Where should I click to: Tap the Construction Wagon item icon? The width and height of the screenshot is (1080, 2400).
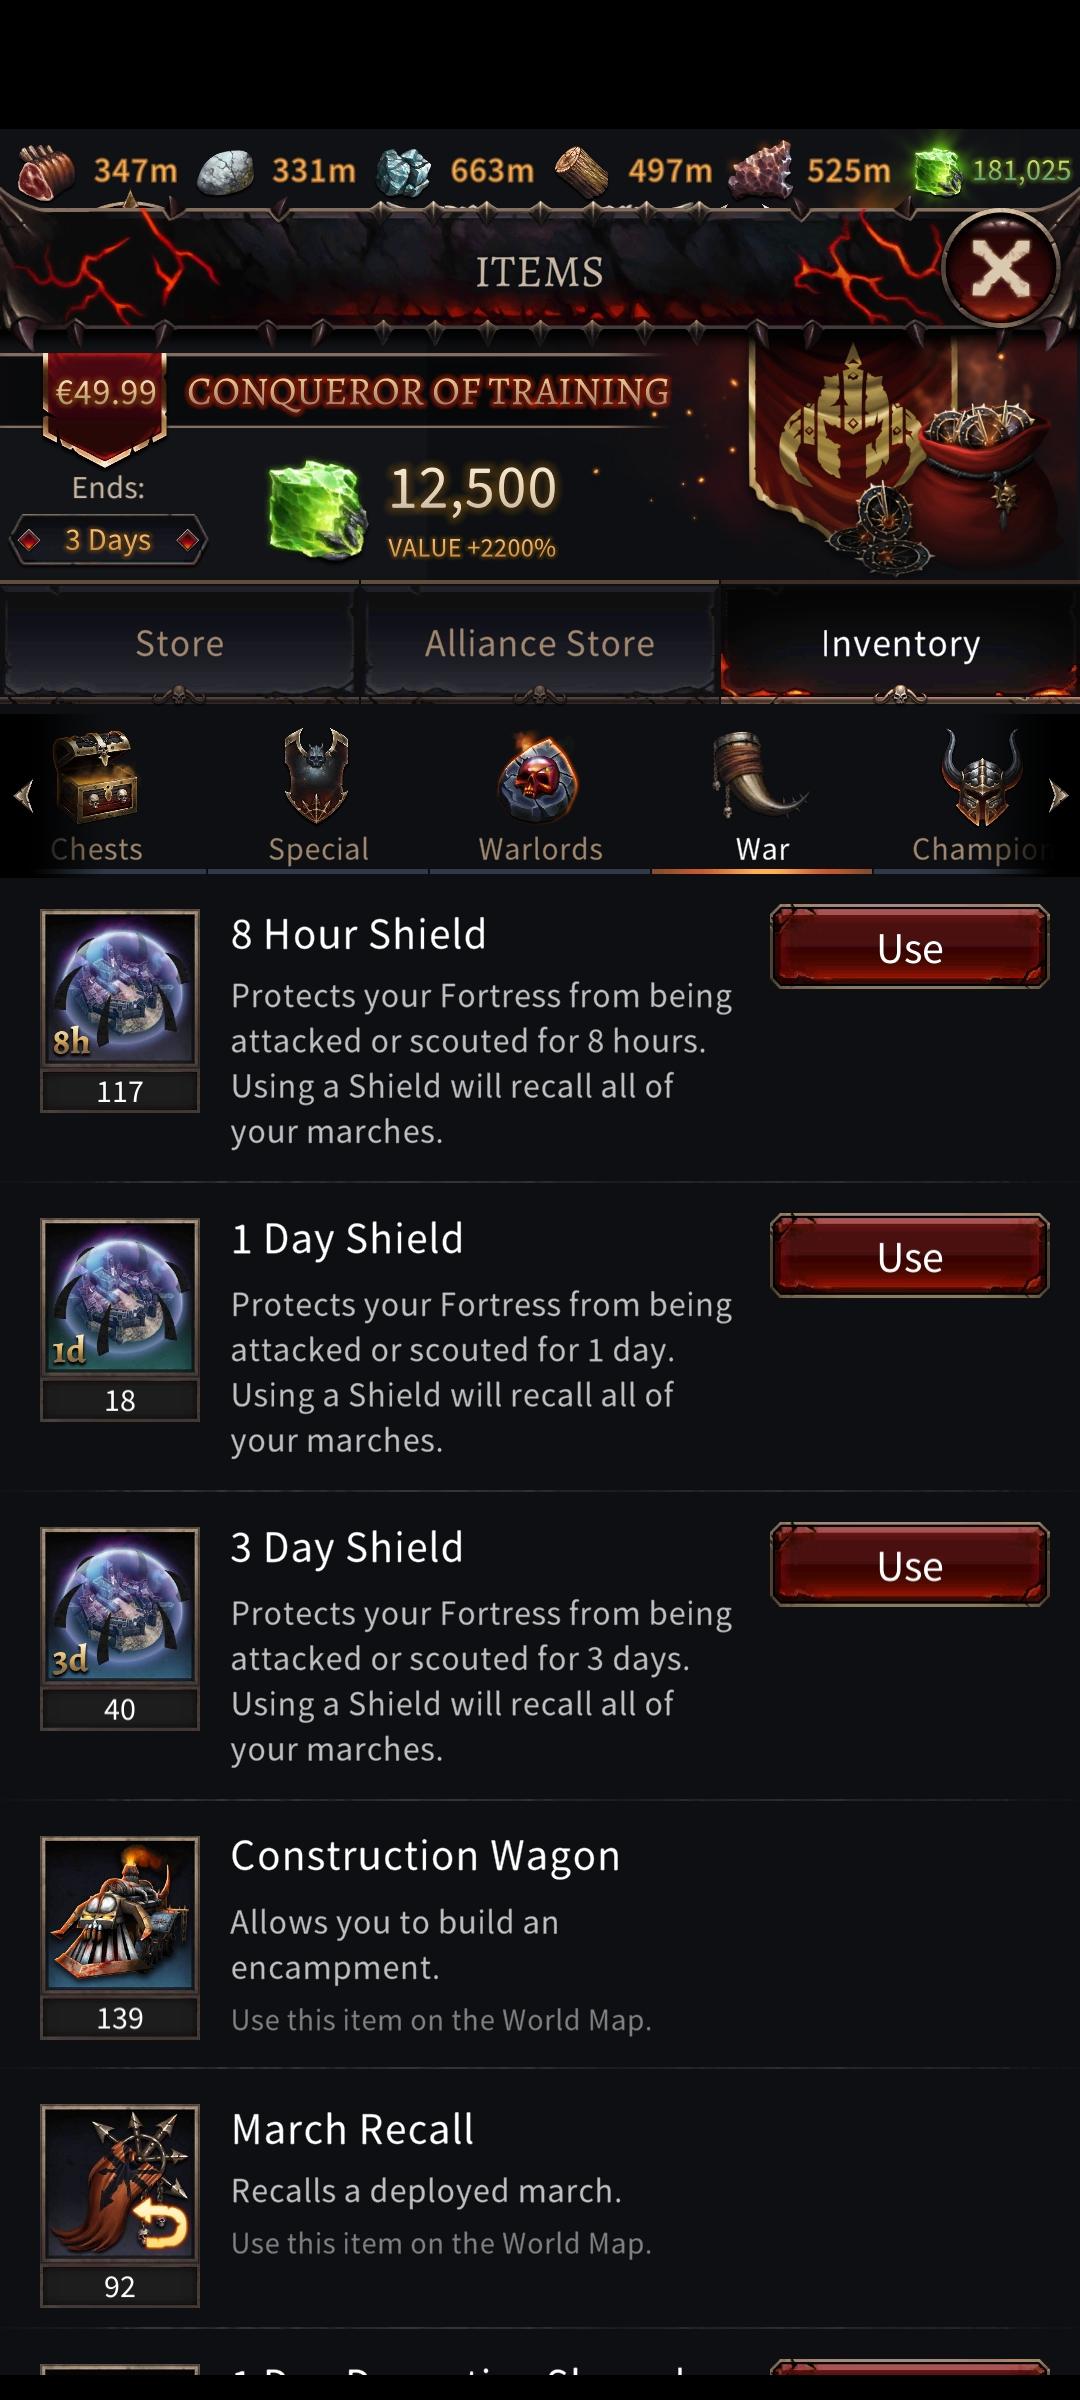pyautogui.click(x=120, y=1914)
